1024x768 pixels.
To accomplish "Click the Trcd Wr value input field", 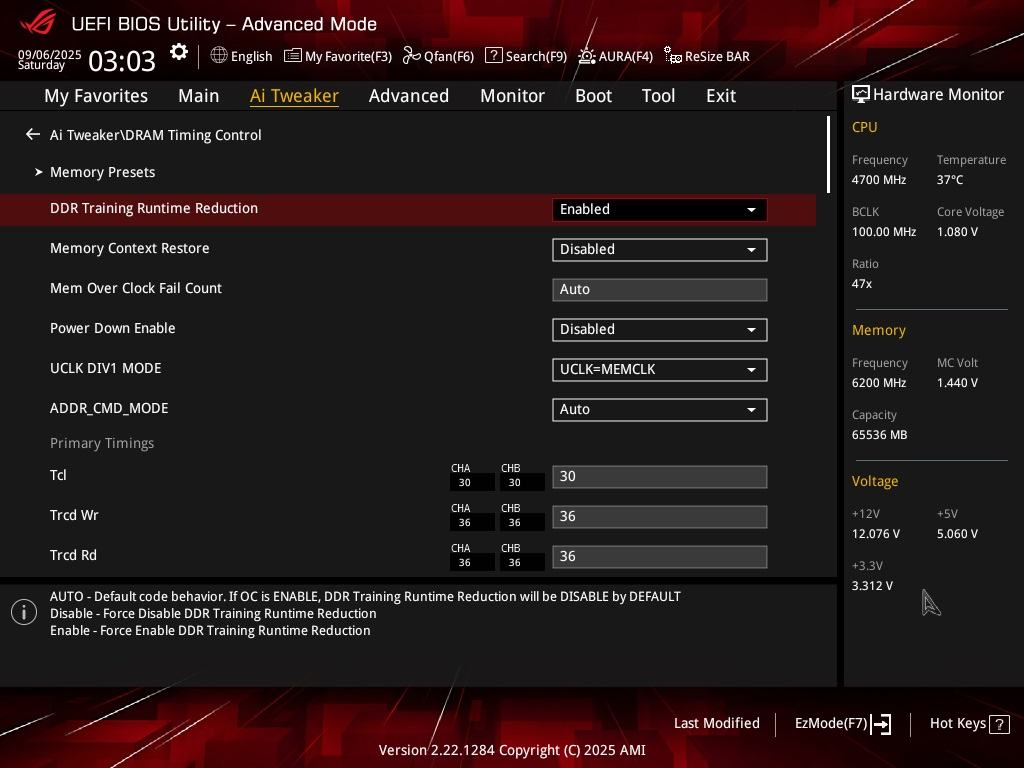I will pyautogui.click(x=660, y=517).
